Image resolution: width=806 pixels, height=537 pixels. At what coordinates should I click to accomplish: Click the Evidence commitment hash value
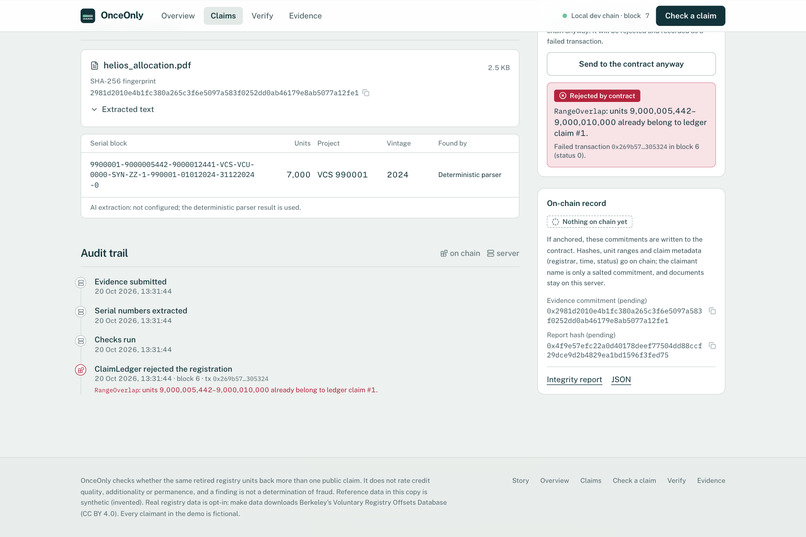coord(624,316)
